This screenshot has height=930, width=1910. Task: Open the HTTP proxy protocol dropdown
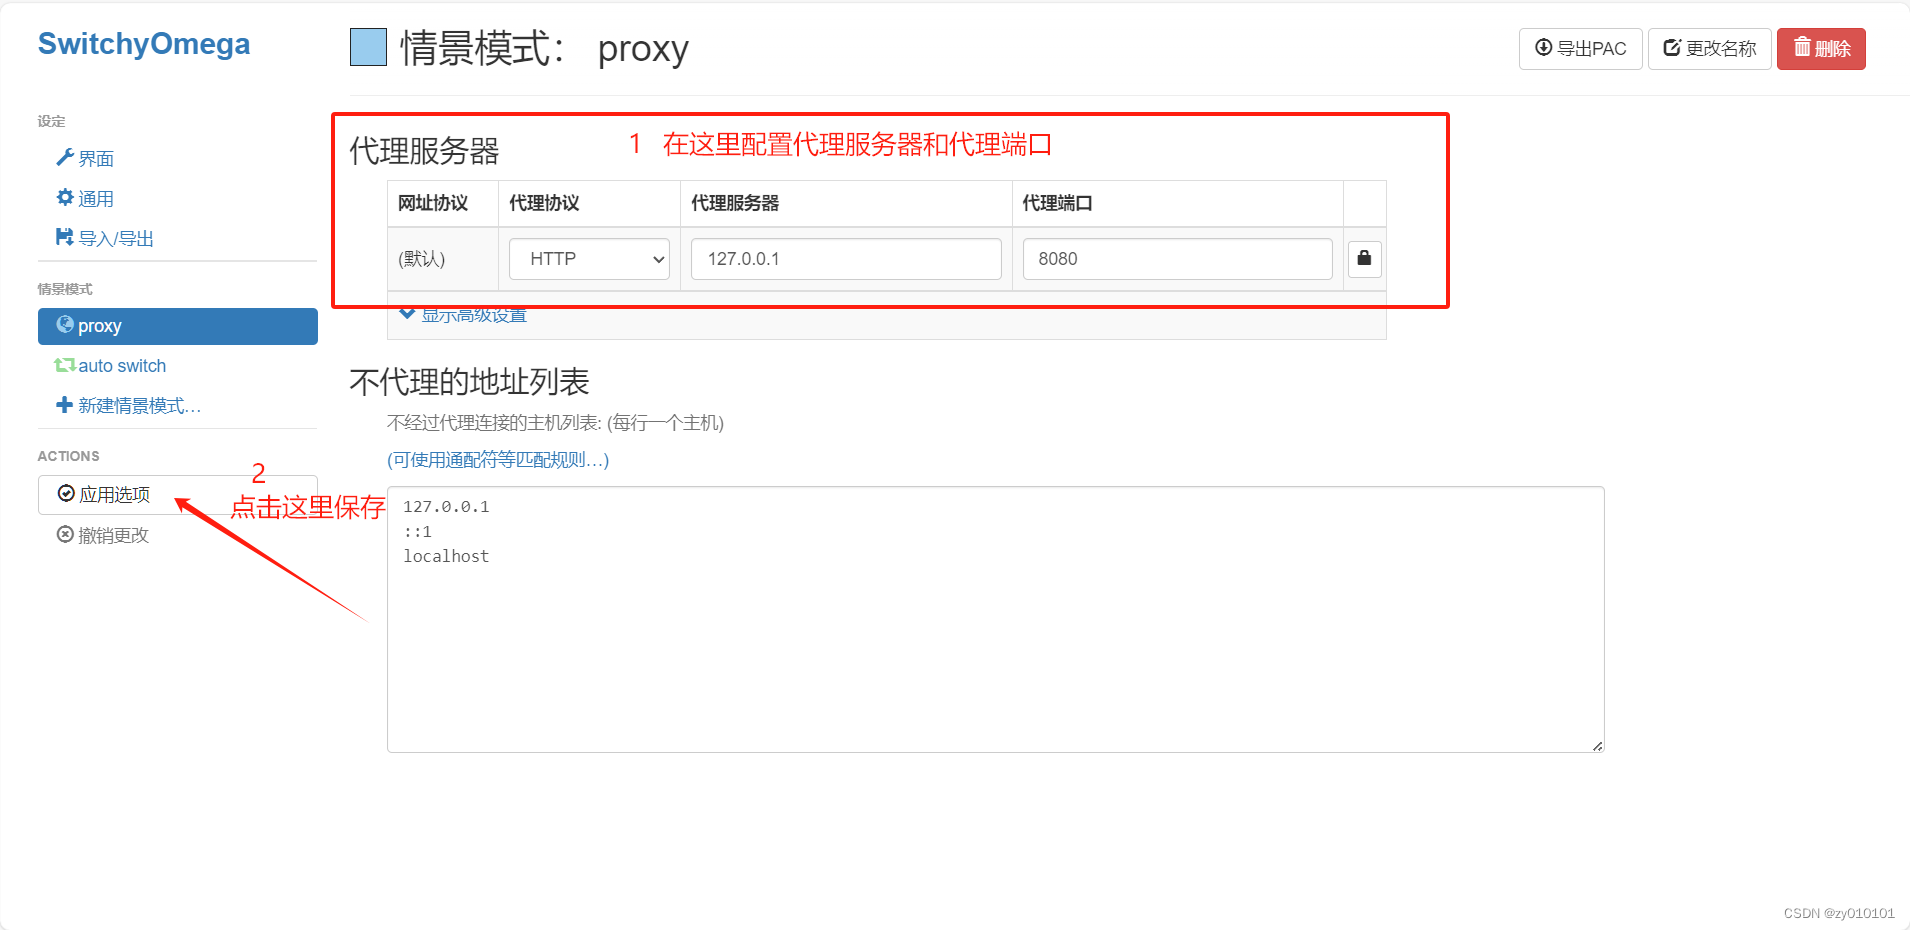pyautogui.click(x=589, y=259)
